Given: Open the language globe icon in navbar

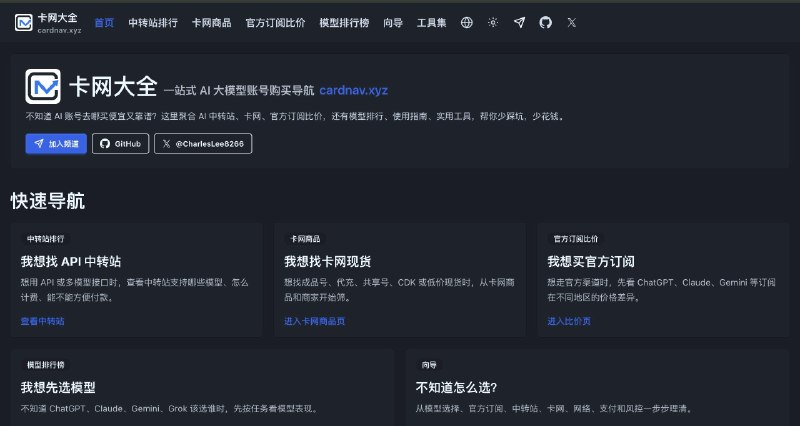Looking at the screenshot, I should pyautogui.click(x=466, y=22).
